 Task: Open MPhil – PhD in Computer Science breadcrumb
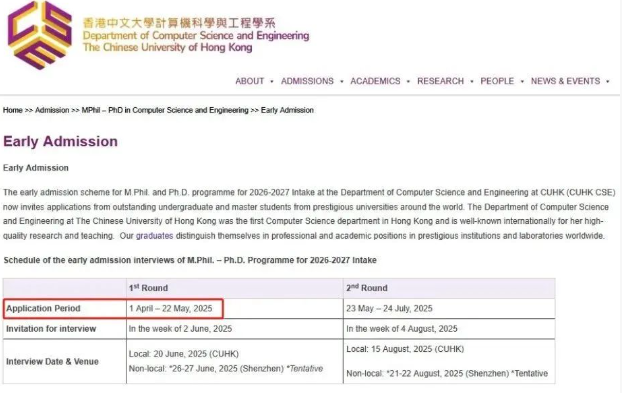pyautogui.click(x=165, y=110)
